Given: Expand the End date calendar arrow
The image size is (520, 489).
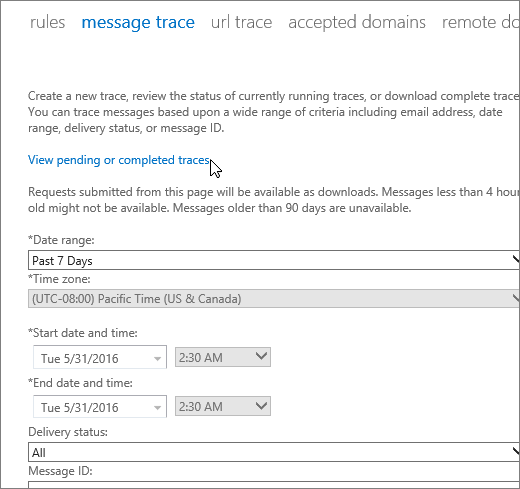Looking at the screenshot, I should tap(157, 408).
